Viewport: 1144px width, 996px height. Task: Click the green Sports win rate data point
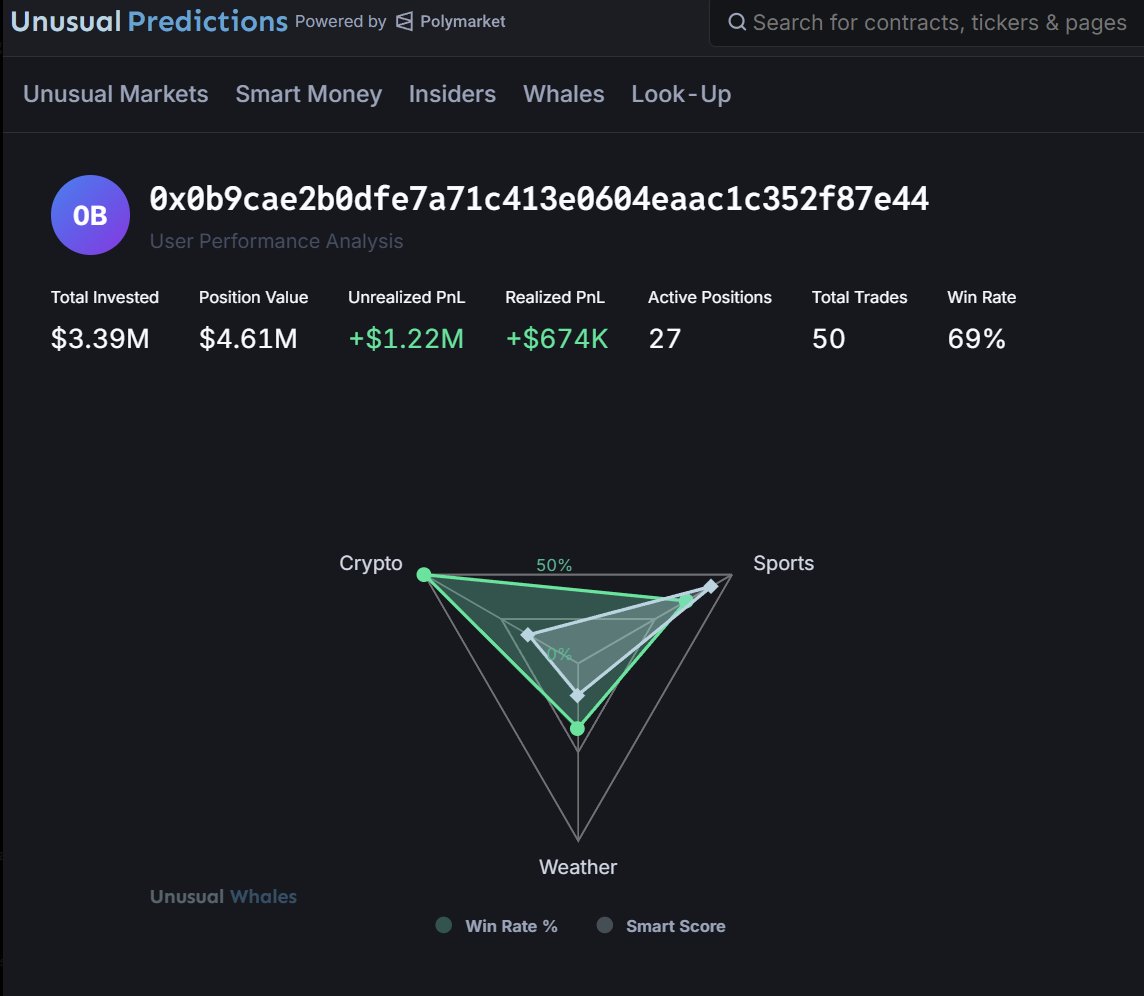tap(686, 601)
